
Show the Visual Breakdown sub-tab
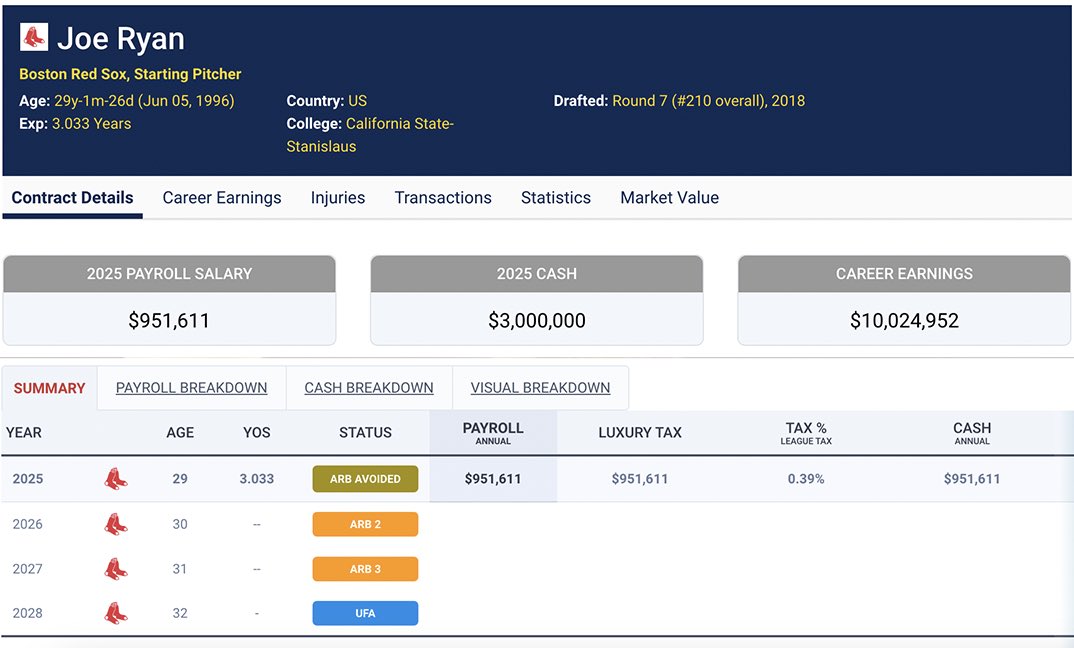[x=540, y=388]
